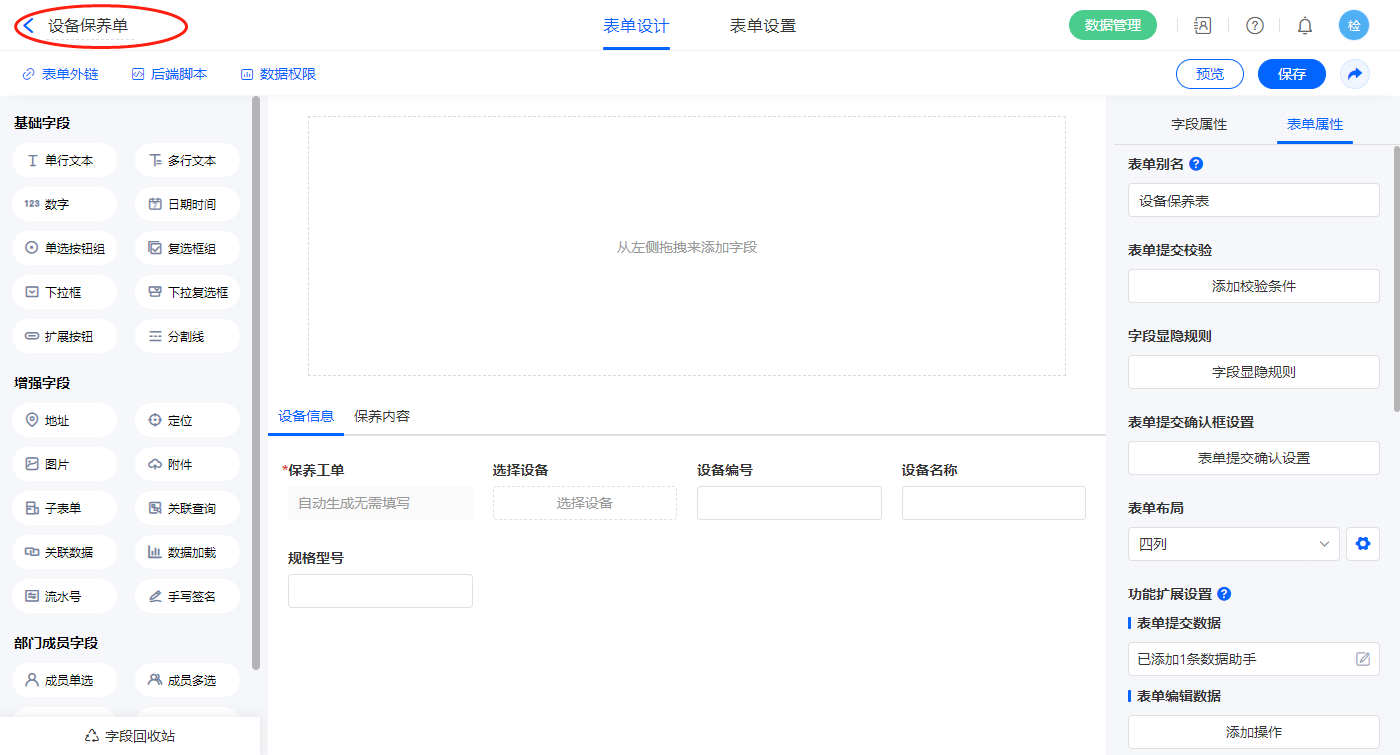Choose the 下拉框 field component
Viewport: 1400px width, 755px height.
pyautogui.click(x=65, y=292)
